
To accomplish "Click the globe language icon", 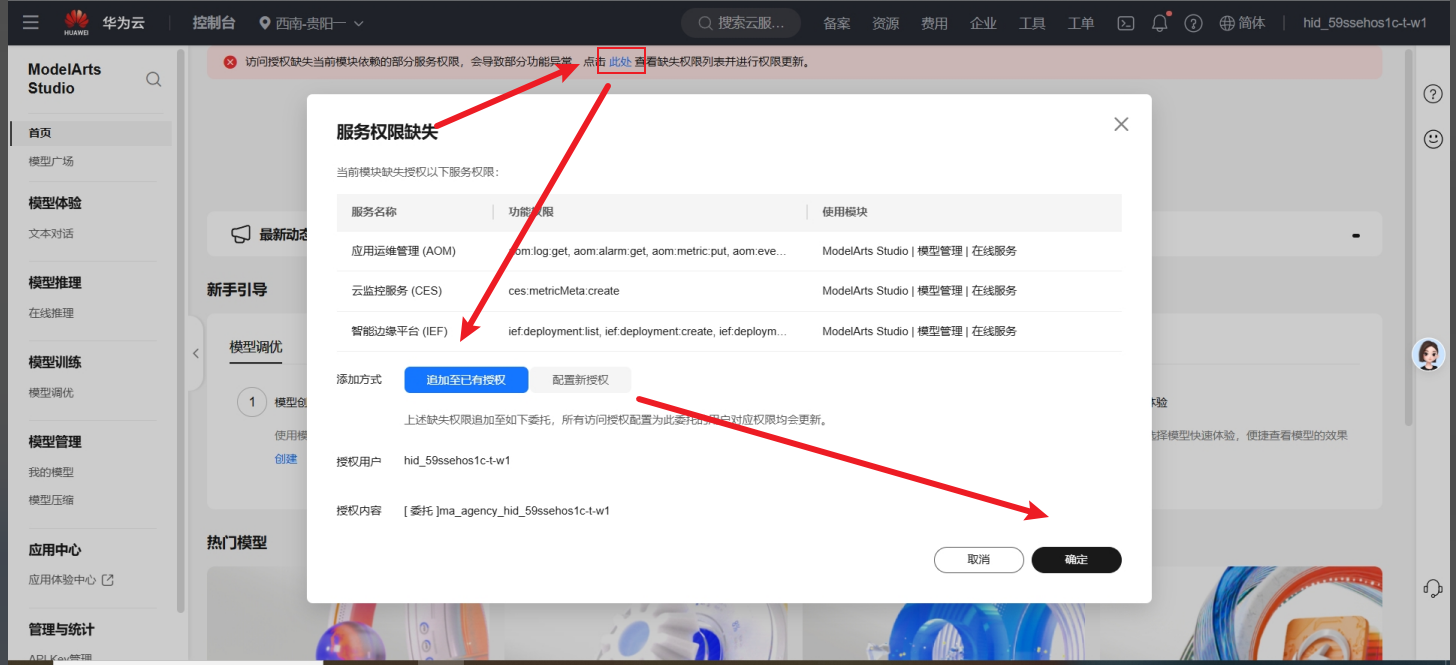I will (x=1227, y=23).
